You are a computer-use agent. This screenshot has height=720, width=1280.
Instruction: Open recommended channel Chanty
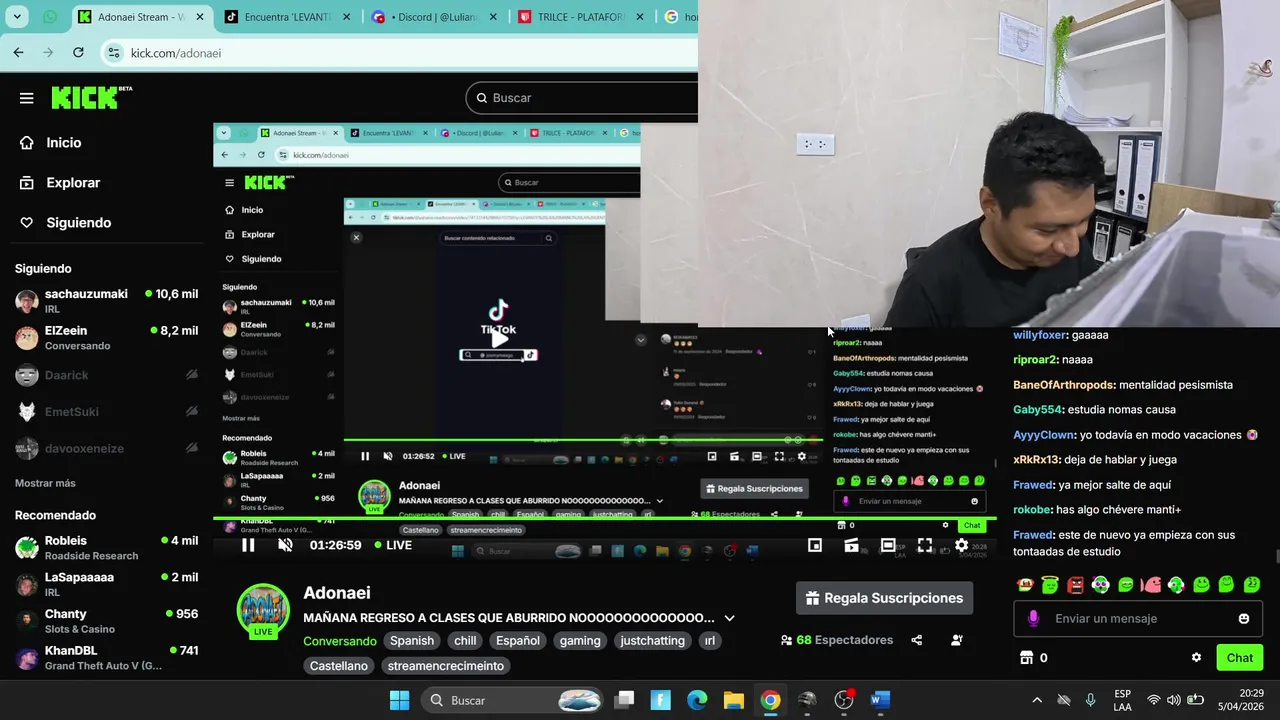[x=106, y=621]
